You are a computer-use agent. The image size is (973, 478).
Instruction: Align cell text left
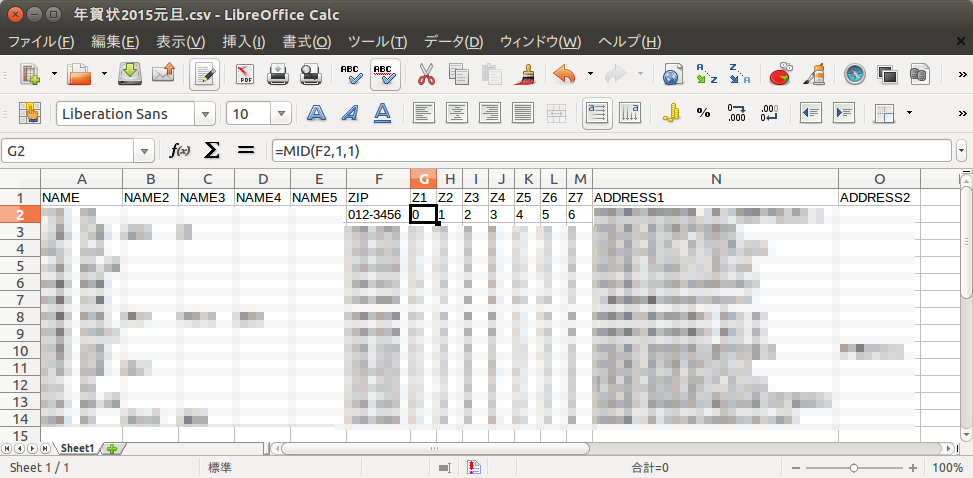point(424,113)
